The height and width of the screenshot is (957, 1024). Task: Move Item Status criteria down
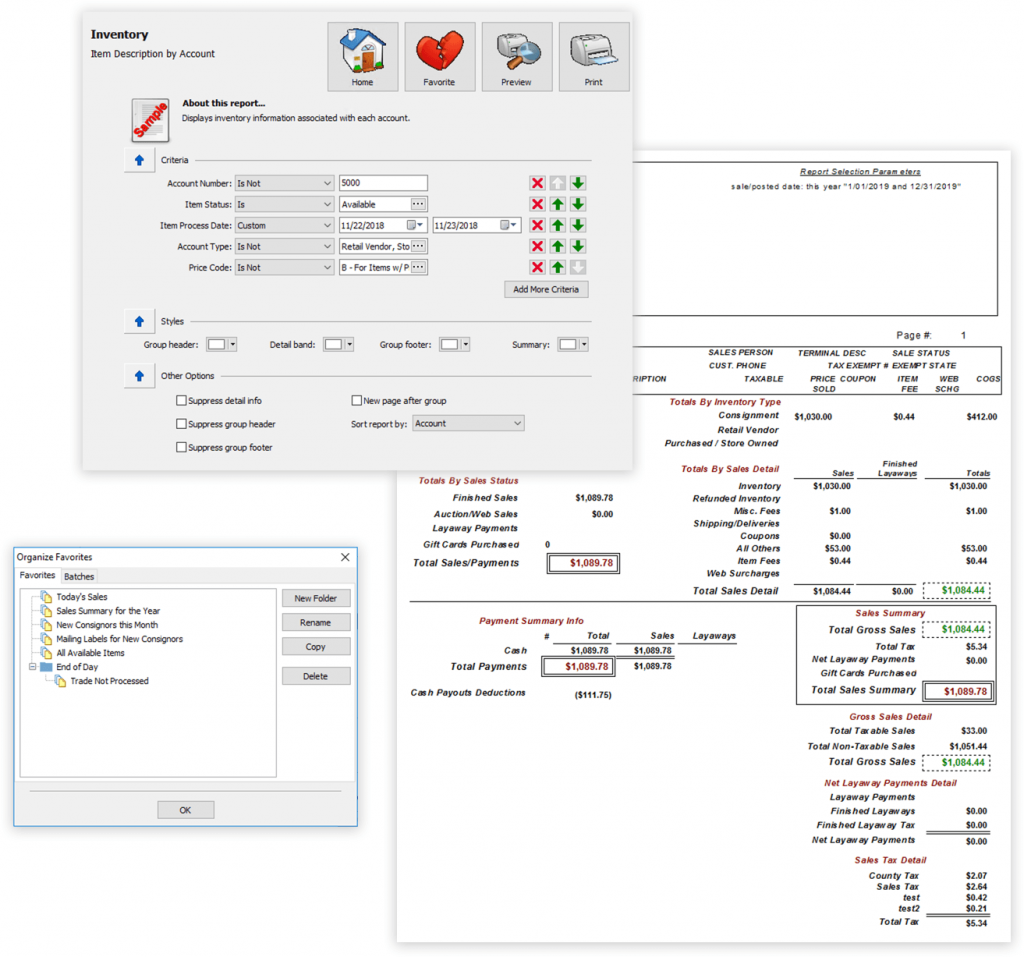click(578, 204)
